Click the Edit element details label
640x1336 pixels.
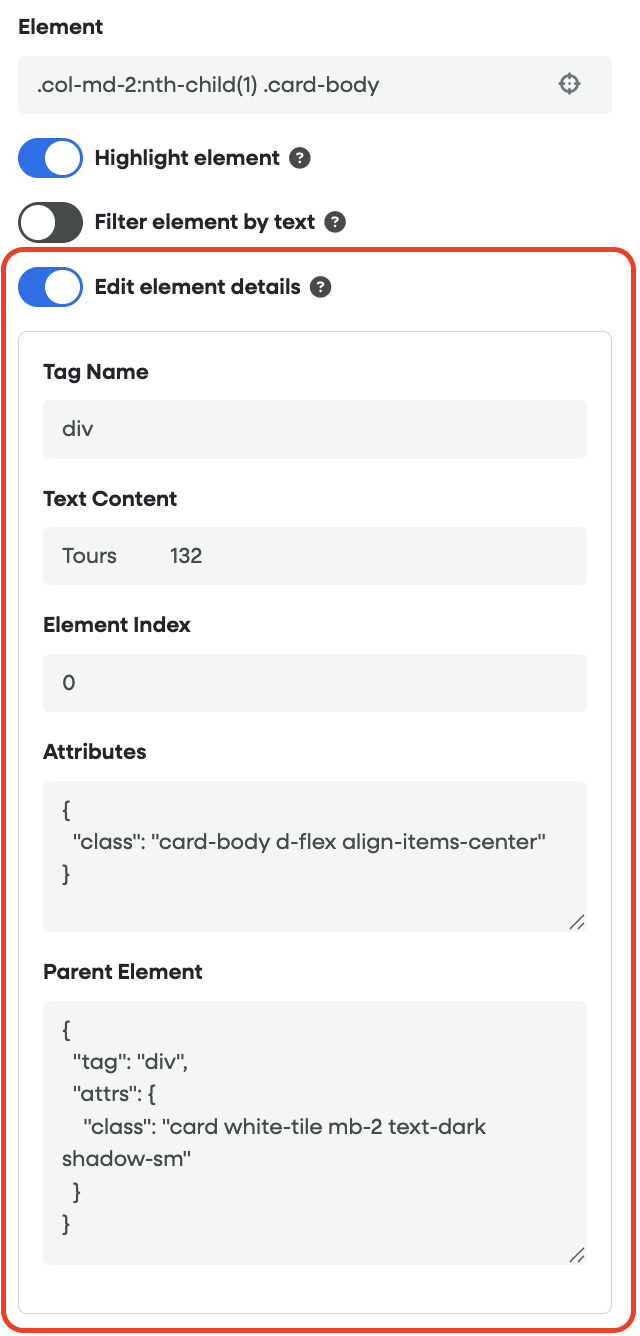(197, 287)
